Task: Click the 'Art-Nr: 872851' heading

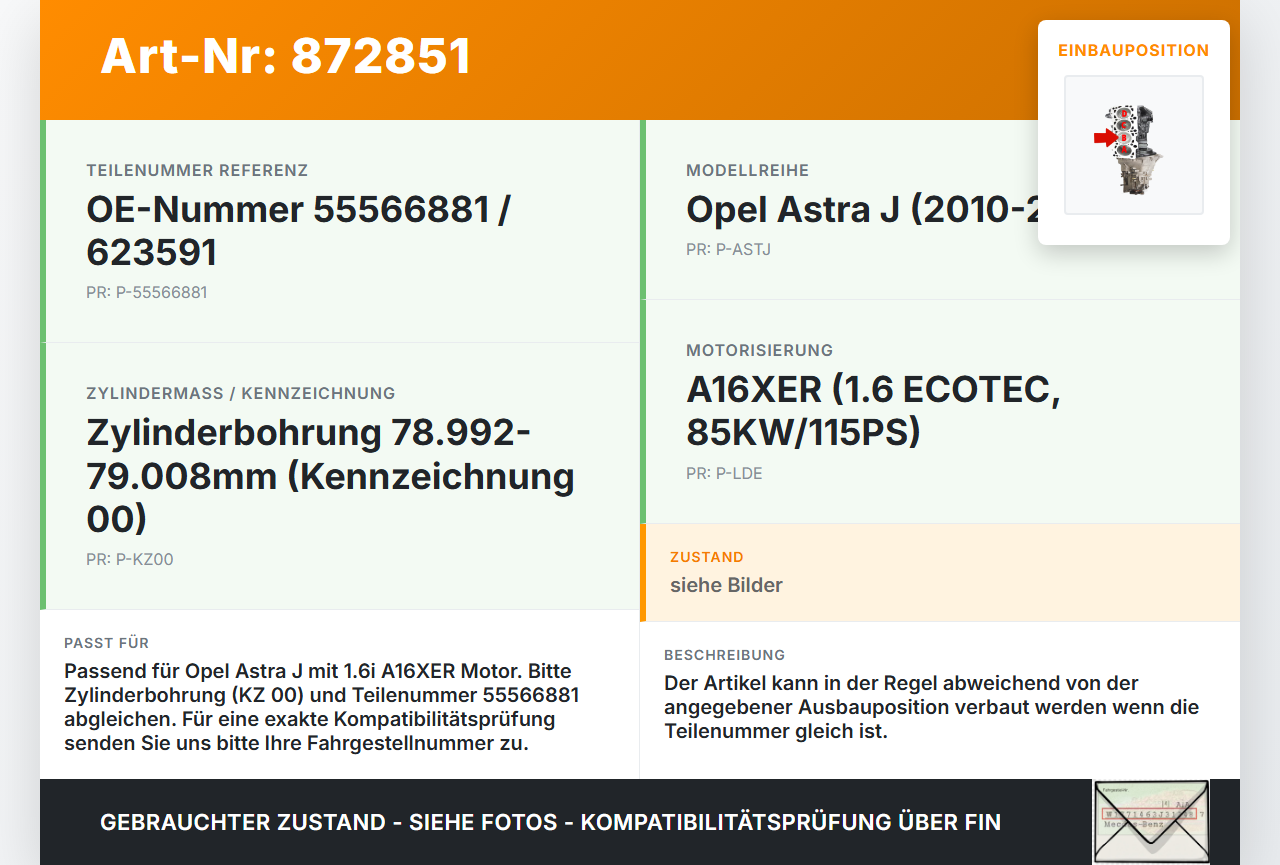Action: pos(286,56)
